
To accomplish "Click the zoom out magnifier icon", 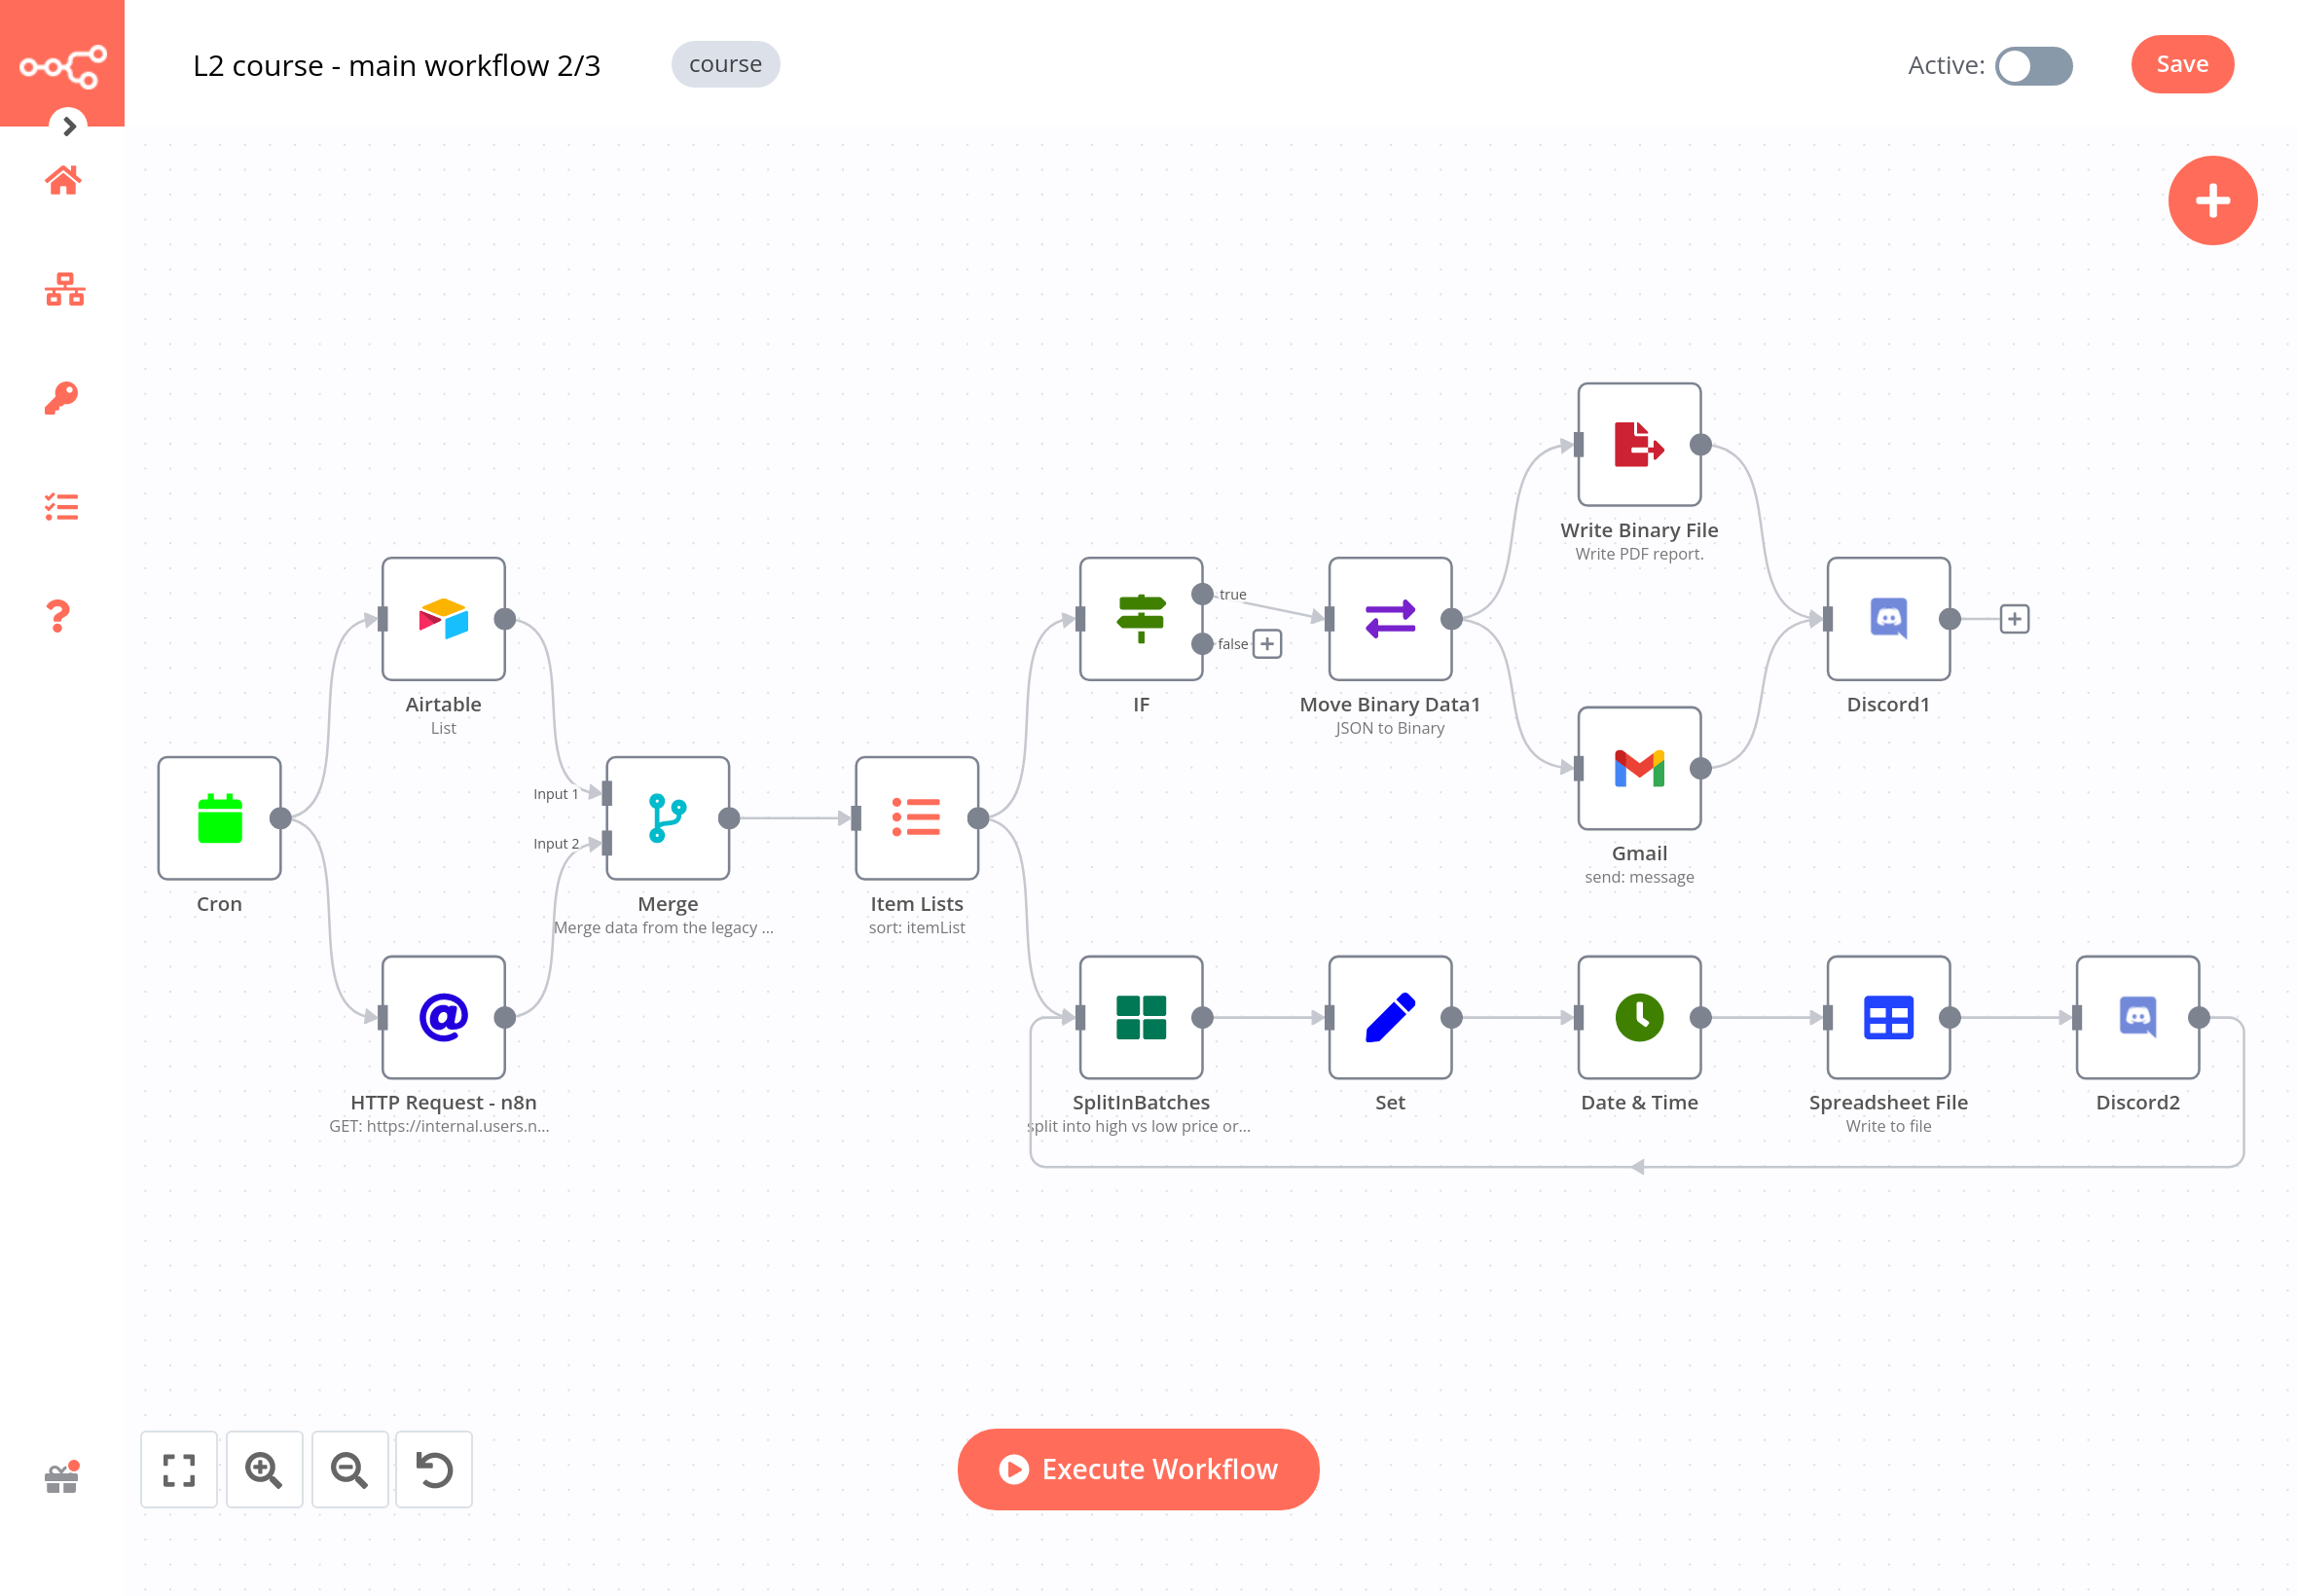I will tap(349, 1467).
